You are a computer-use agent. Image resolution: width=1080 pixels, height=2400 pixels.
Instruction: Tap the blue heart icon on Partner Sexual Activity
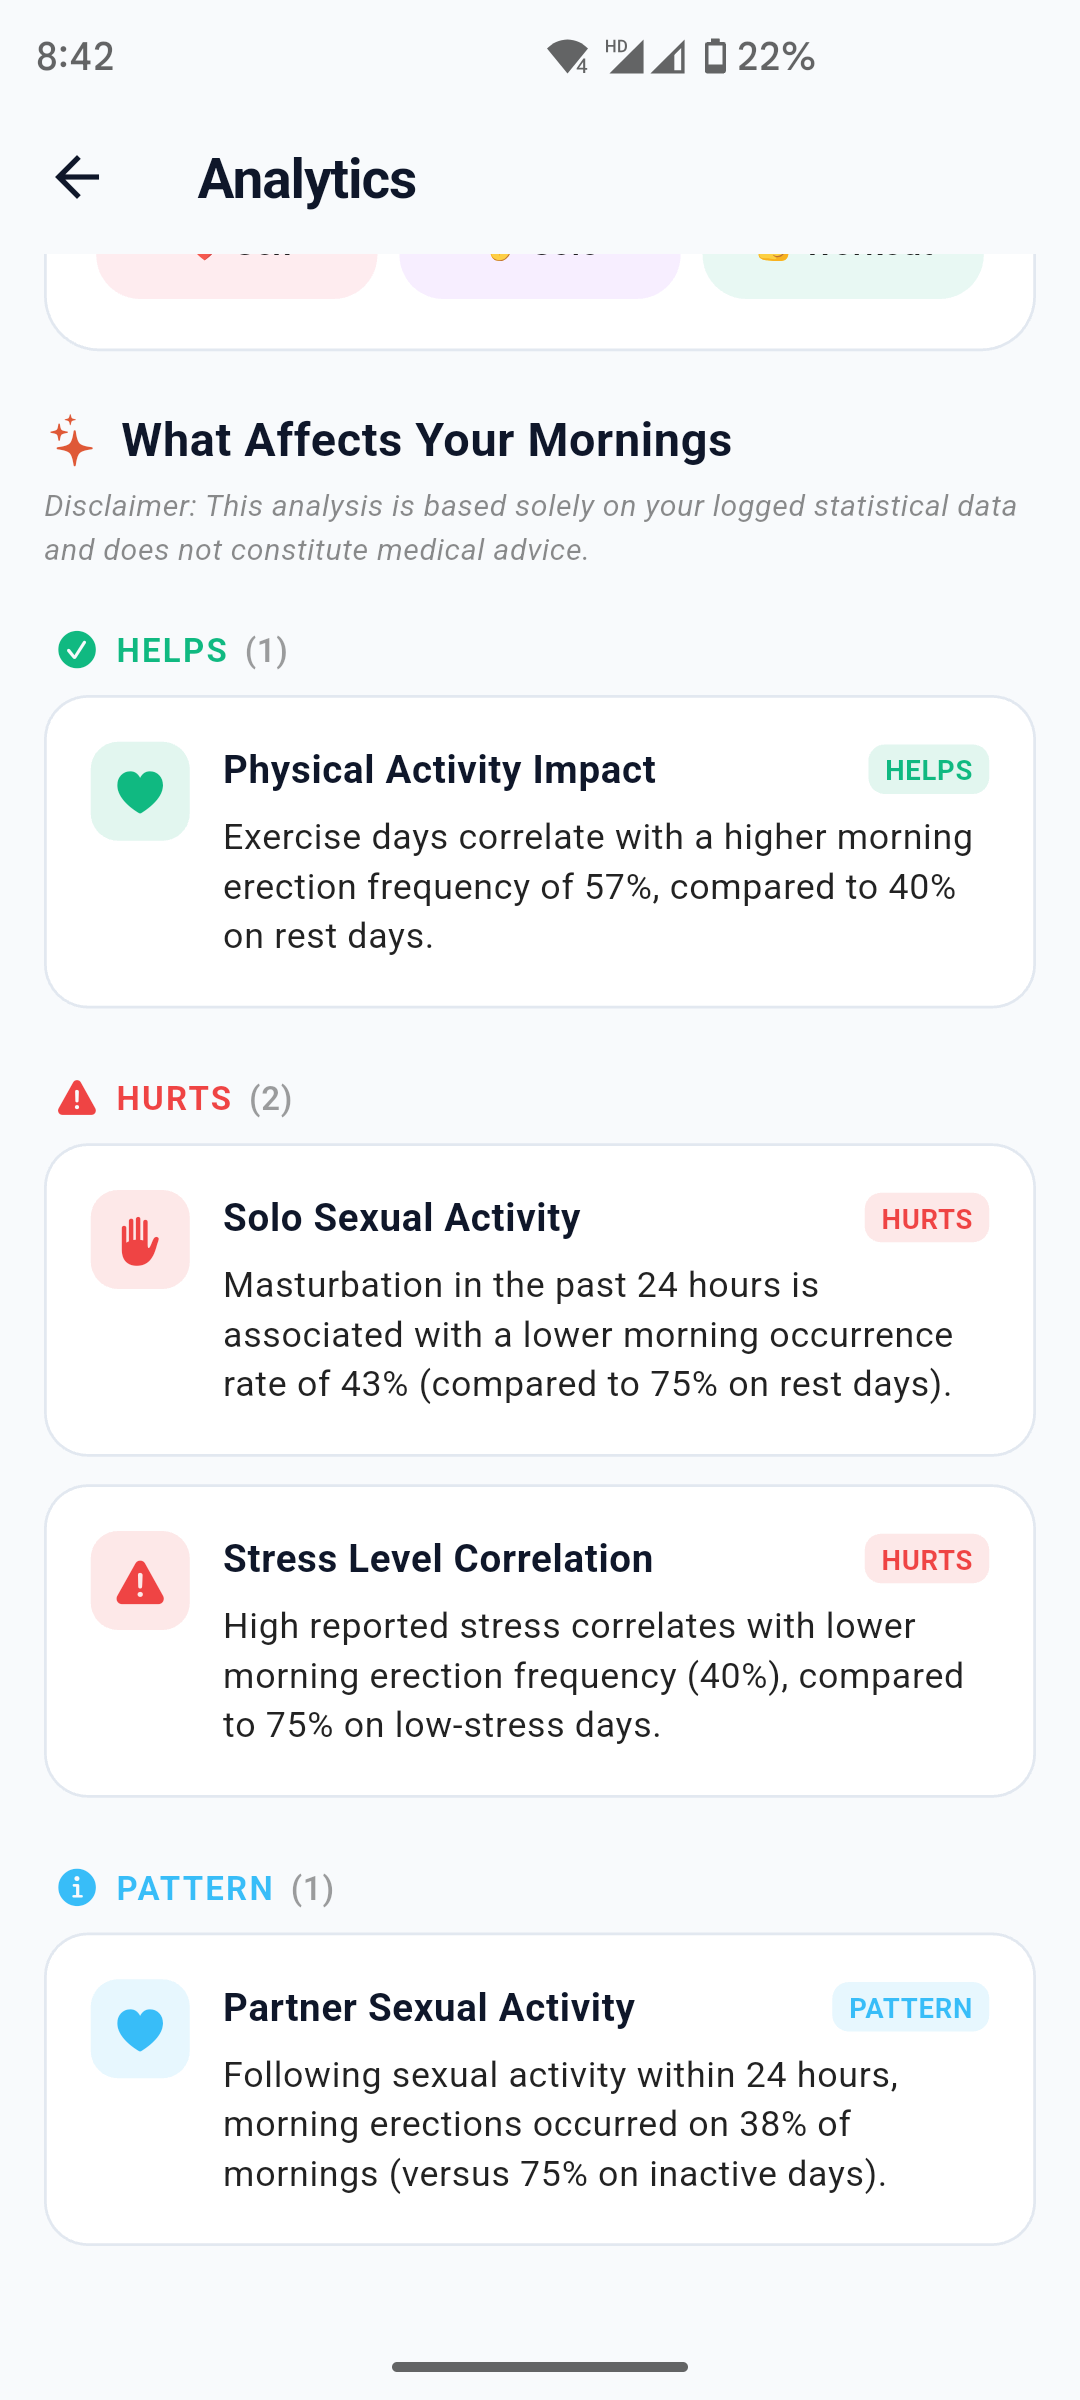pos(140,2029)
